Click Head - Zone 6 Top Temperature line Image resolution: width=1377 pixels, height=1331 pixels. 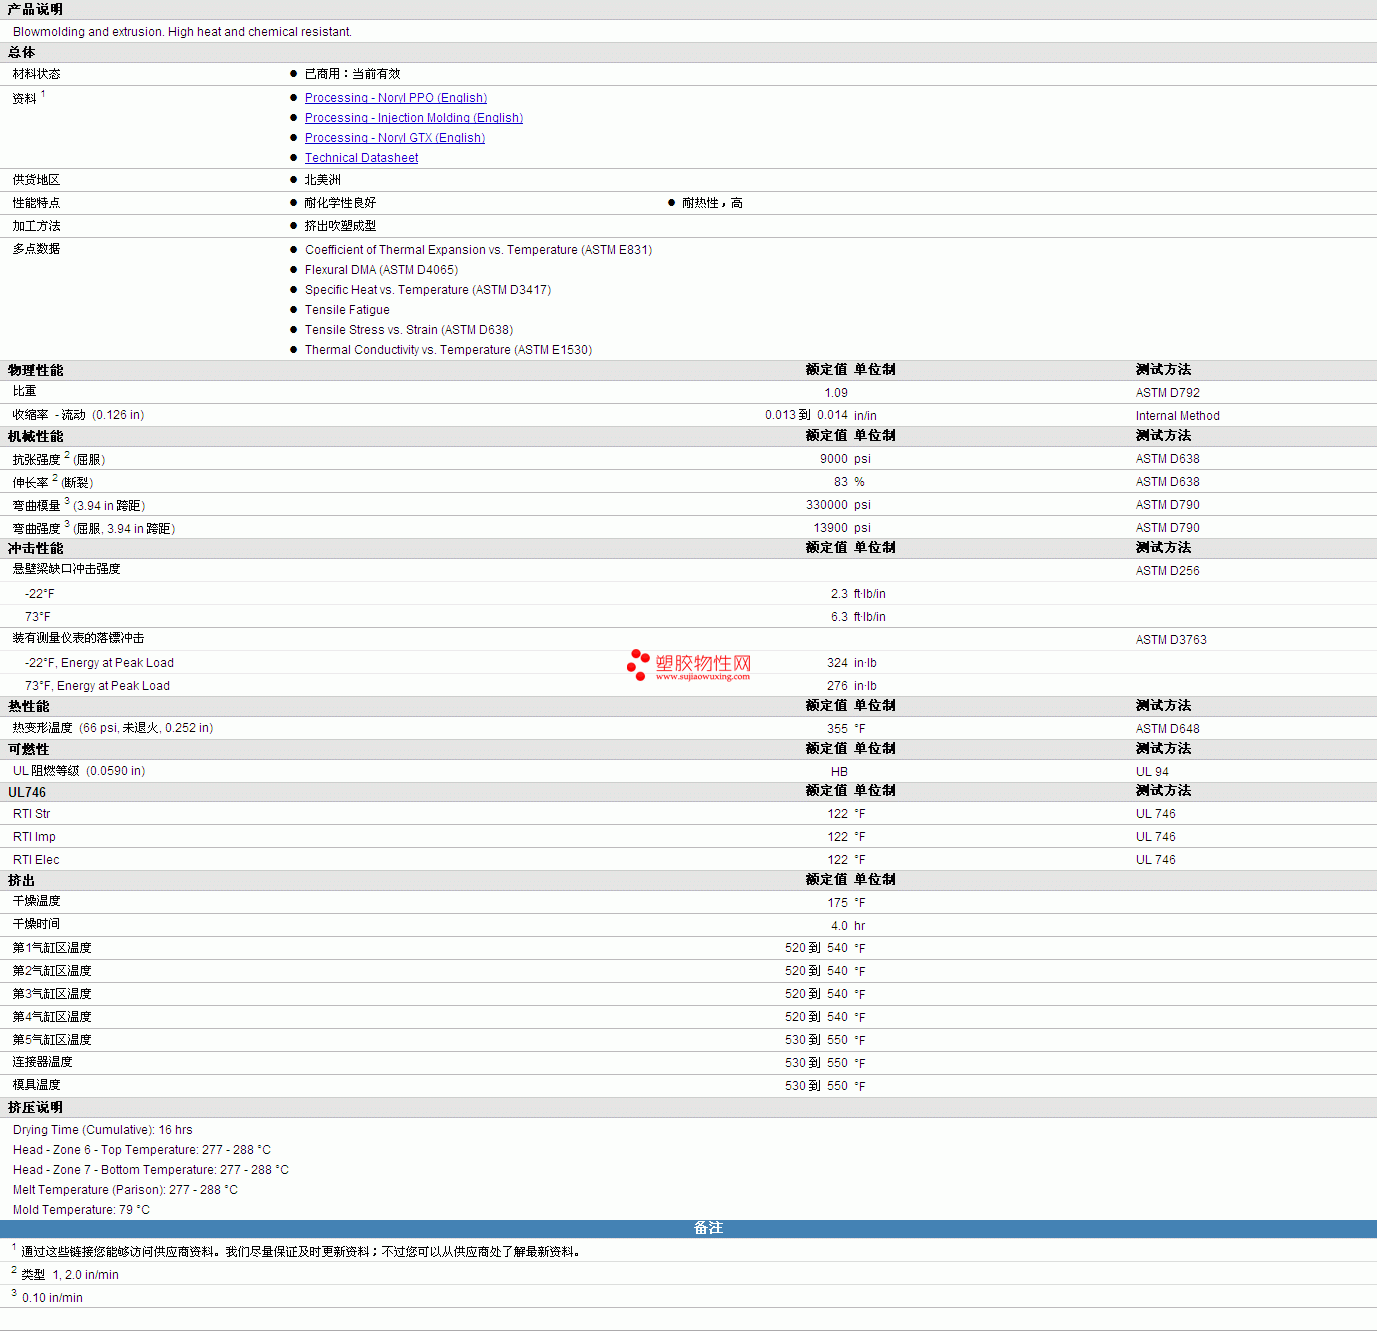click(142, 1150)
